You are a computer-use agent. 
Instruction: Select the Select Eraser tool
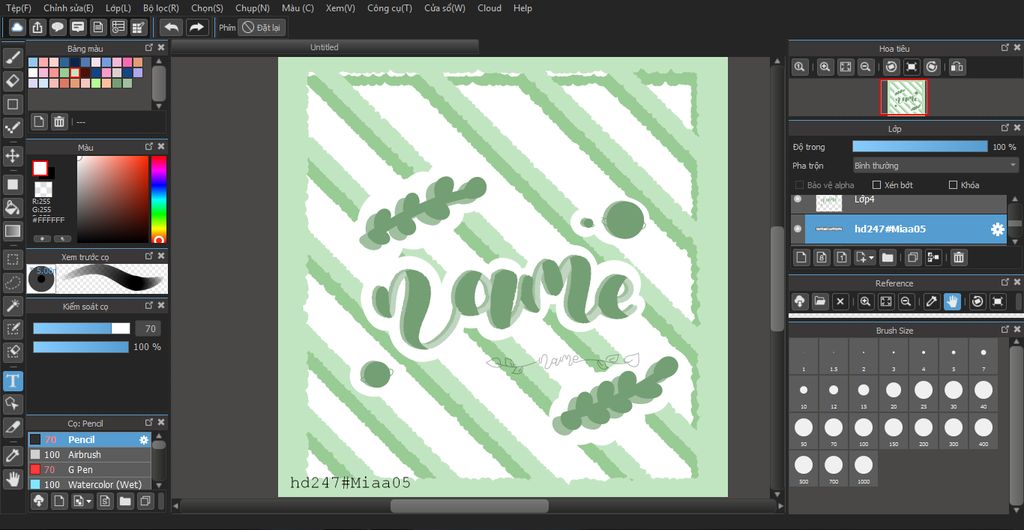click(12, 352)
